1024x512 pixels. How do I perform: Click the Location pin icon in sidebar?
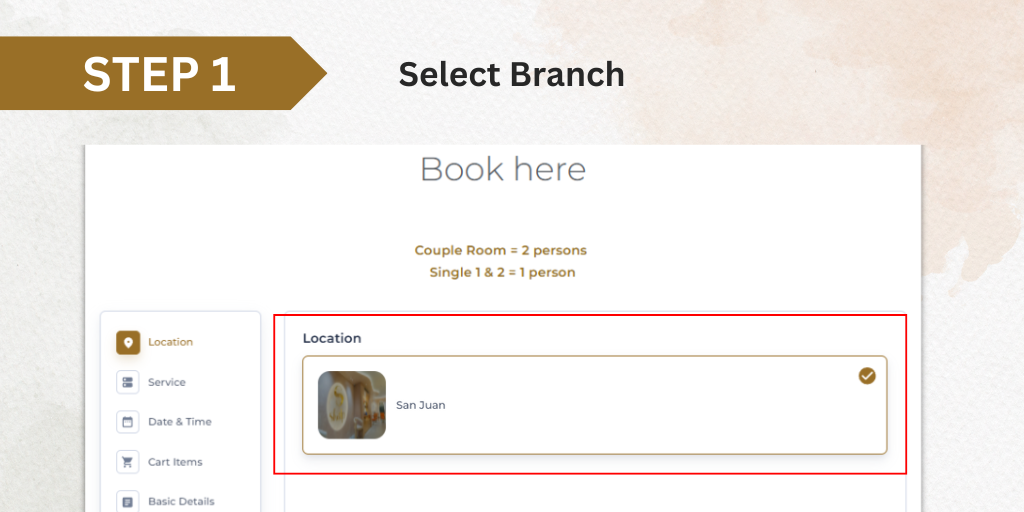coord(128,342)
